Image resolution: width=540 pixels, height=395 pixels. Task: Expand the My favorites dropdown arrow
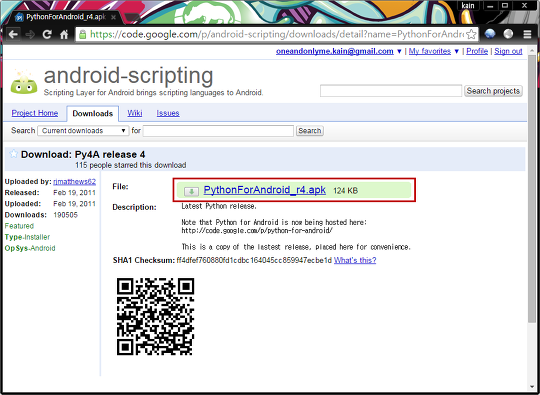point(457,51)
